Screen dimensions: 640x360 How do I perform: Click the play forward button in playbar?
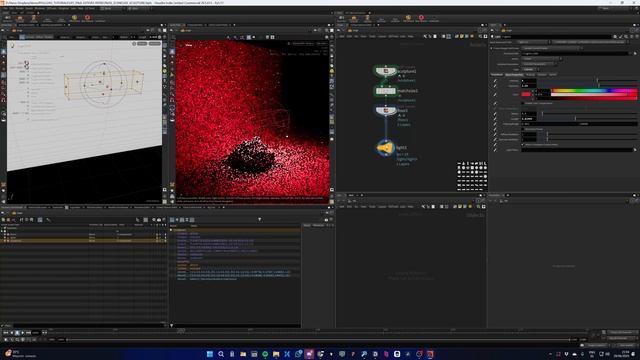22,333
